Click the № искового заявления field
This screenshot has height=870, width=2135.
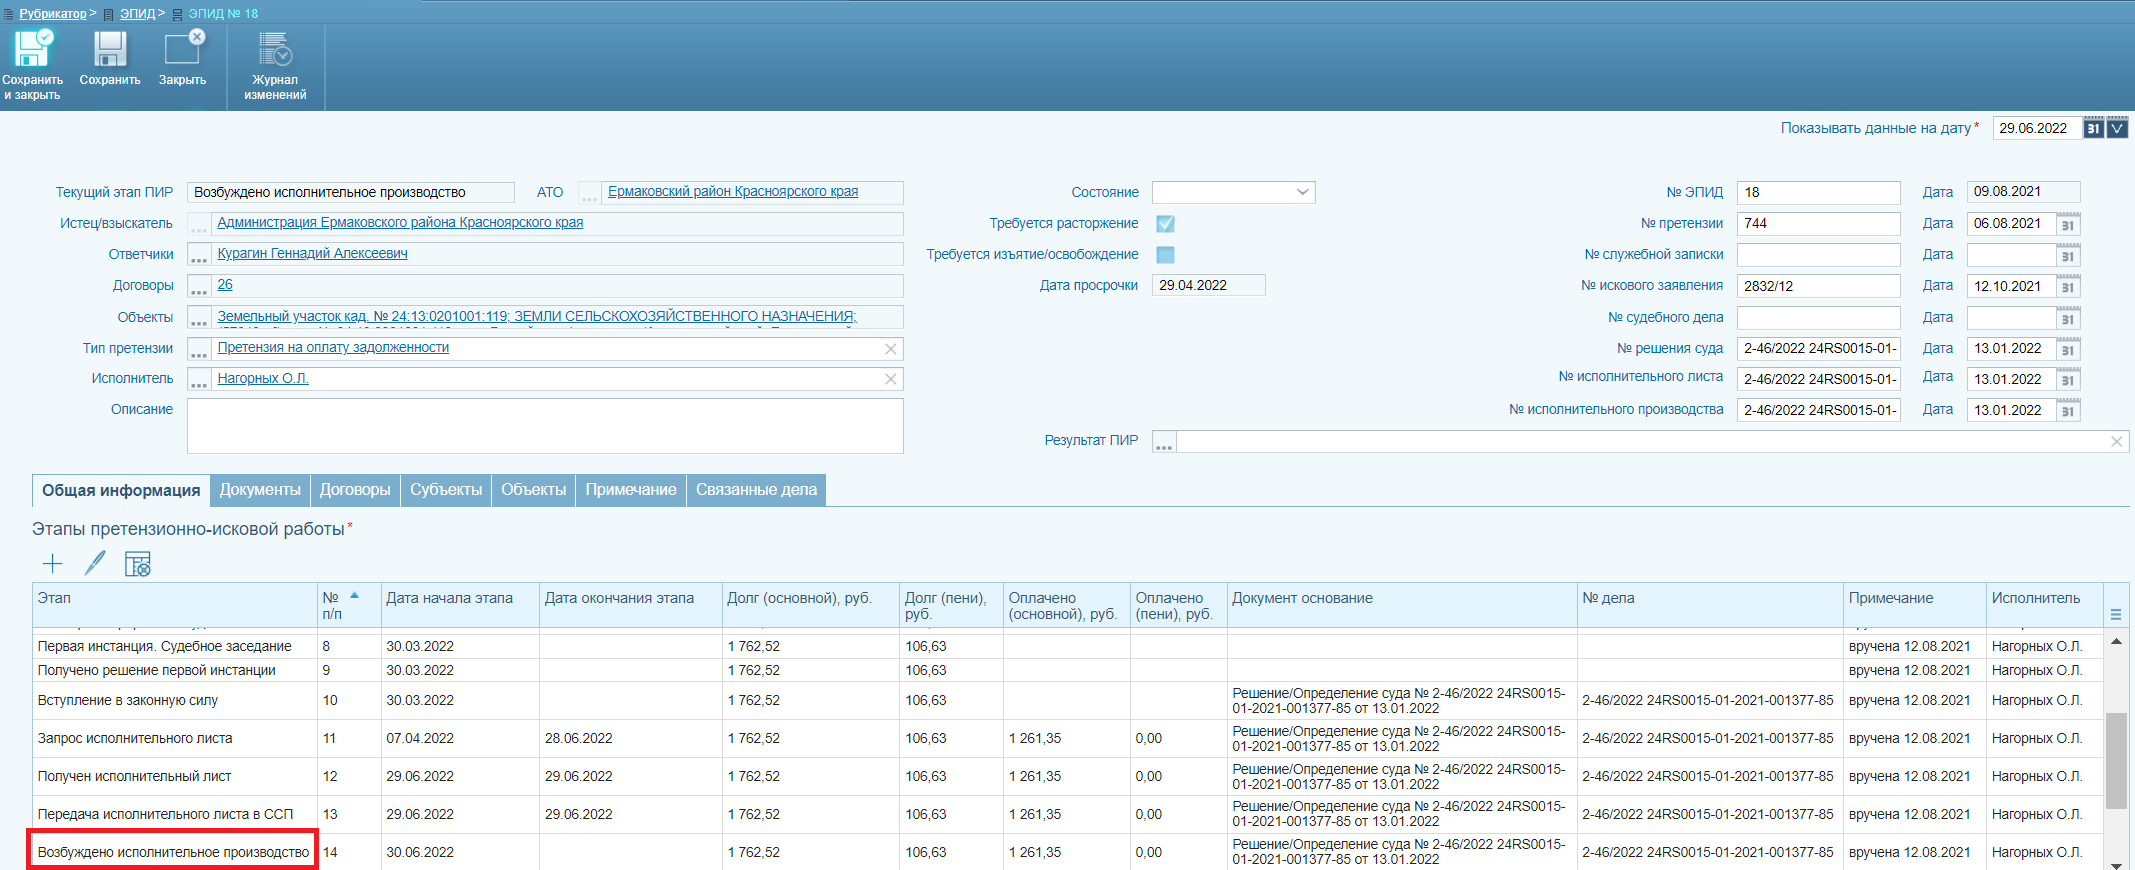[x=1818, y=286]
